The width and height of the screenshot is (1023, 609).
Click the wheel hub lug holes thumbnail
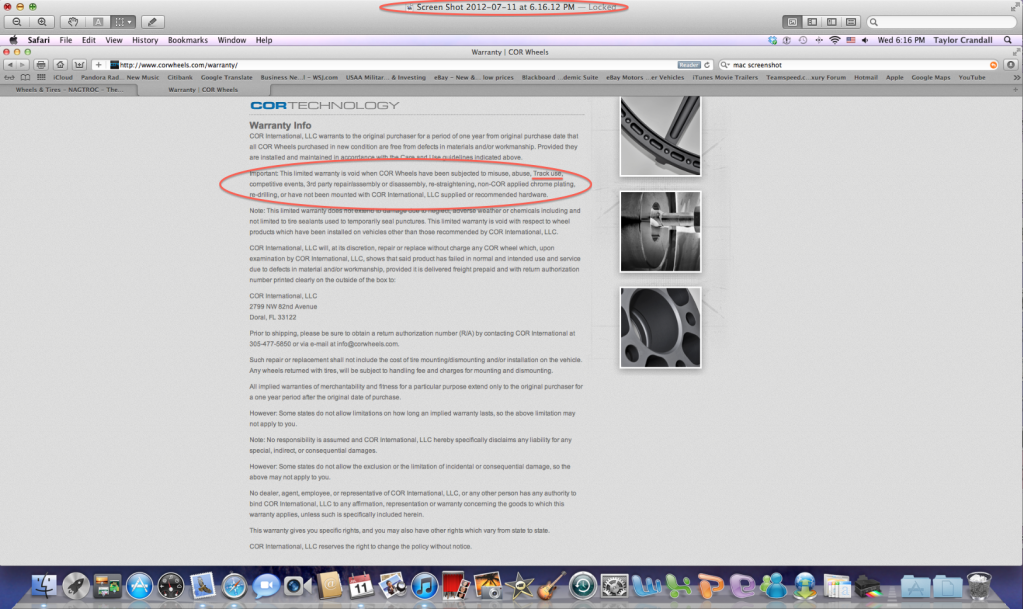pos(660,327)
